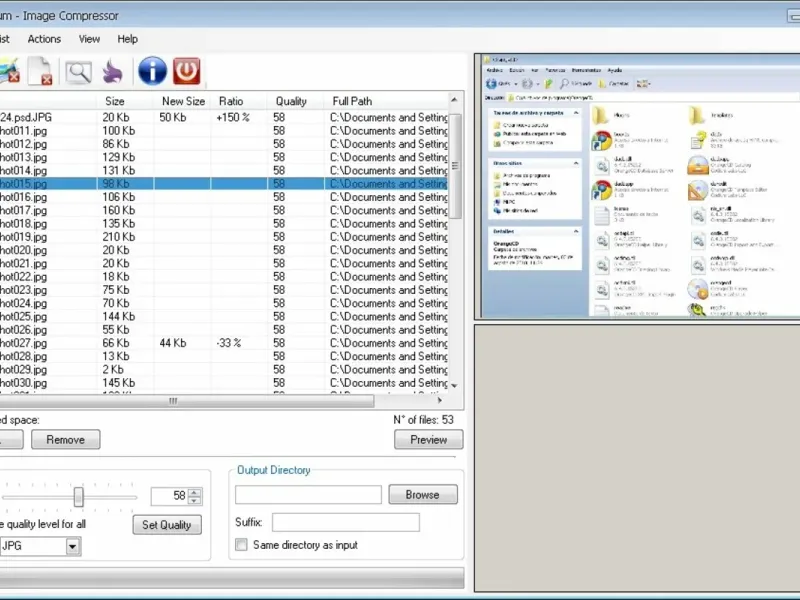The height and width of the screenshot is (600, 800).
Task: Click the quality slider handle
Action: point(79,496)
